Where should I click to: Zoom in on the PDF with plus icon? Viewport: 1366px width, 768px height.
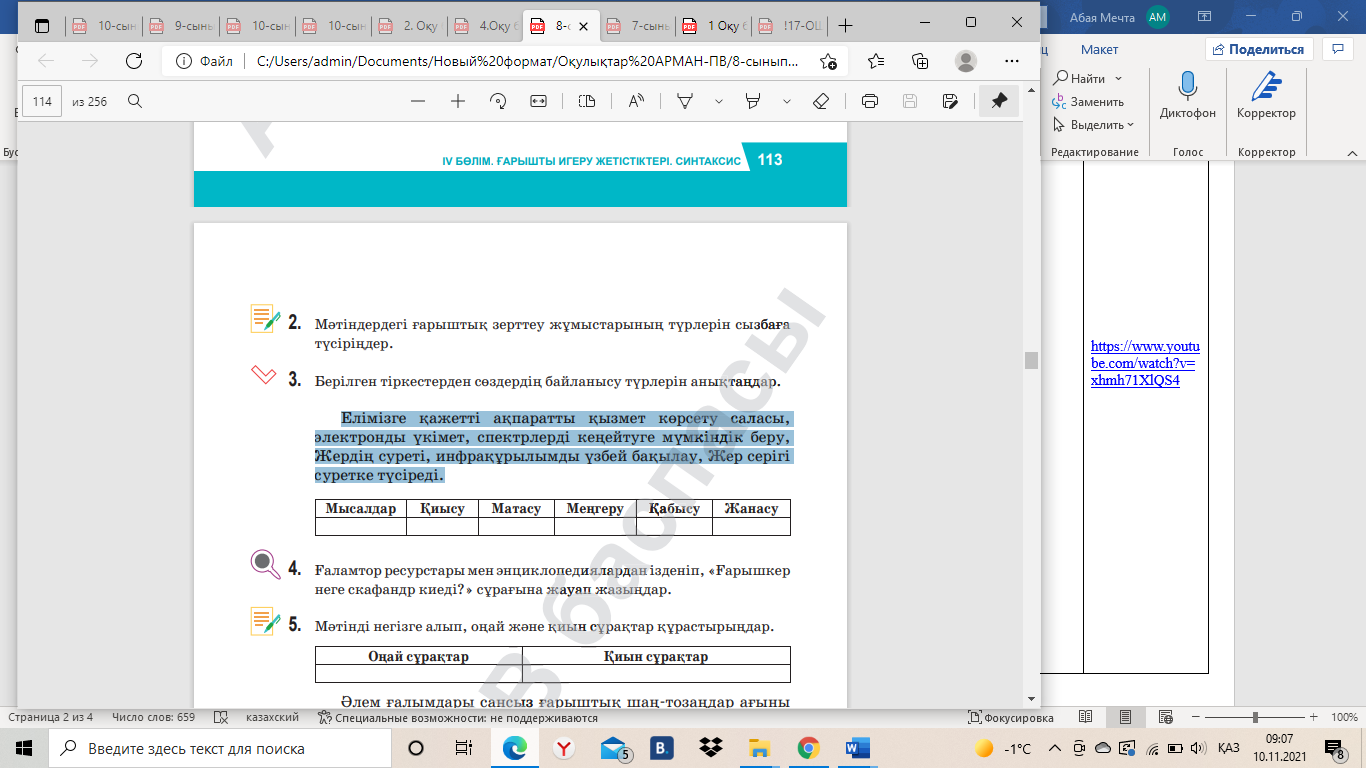tap(458, 101)
